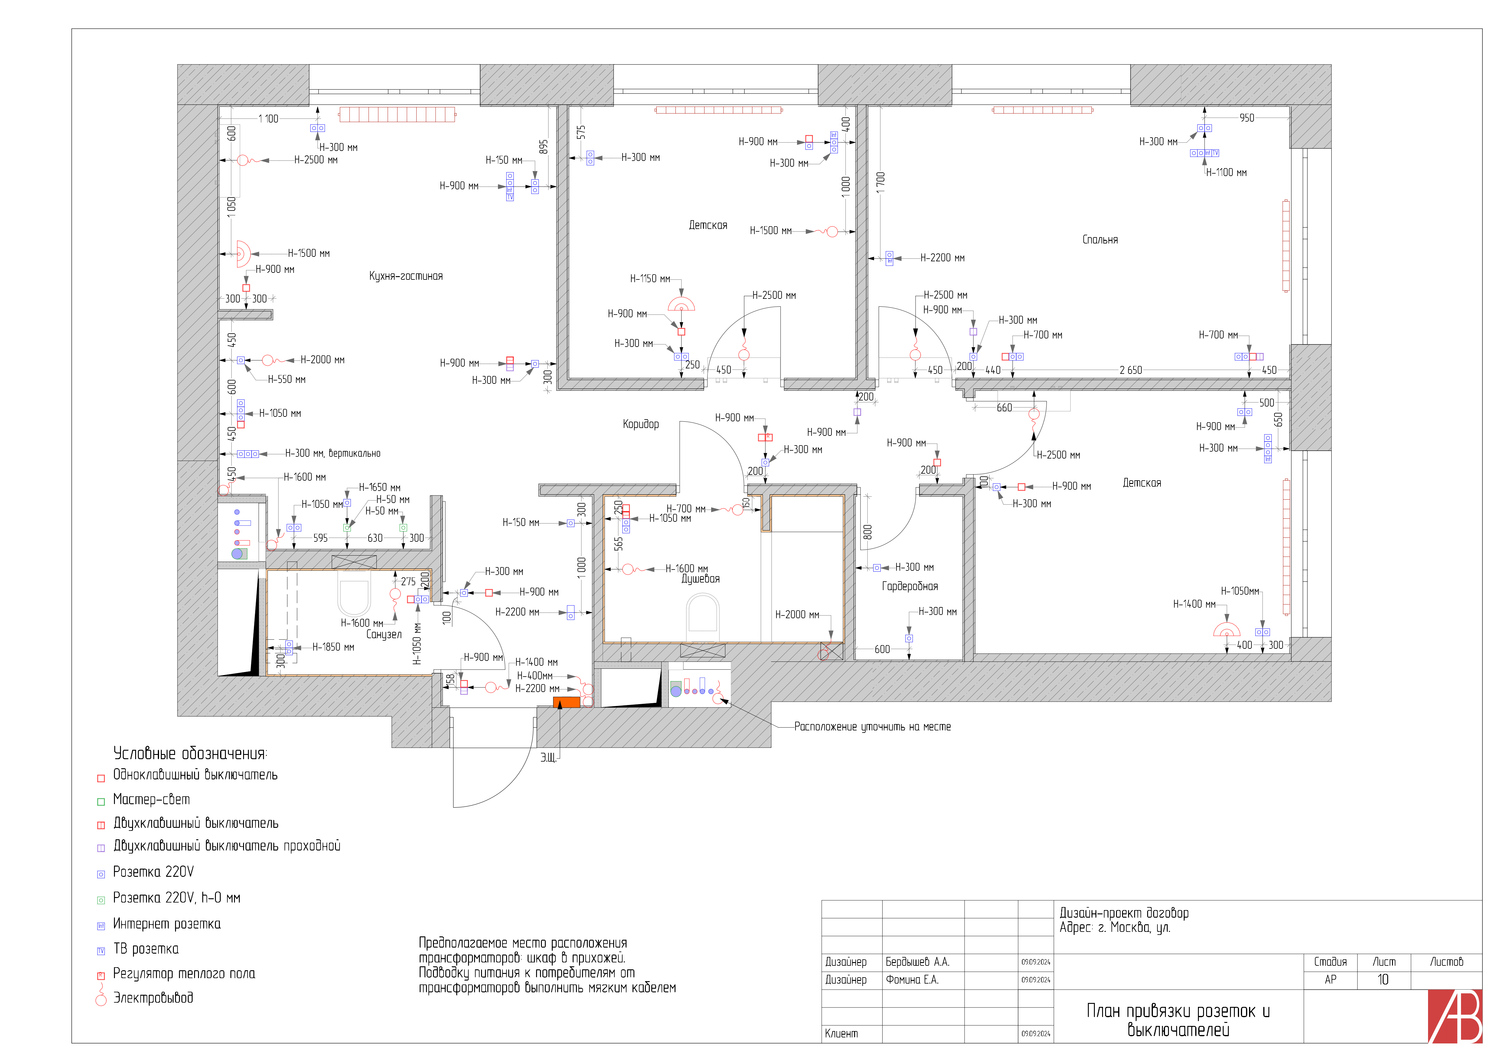Viewport: 1500px width, 1061px height.
Task: Click the Коридор room label
Action: coord(641,424)
